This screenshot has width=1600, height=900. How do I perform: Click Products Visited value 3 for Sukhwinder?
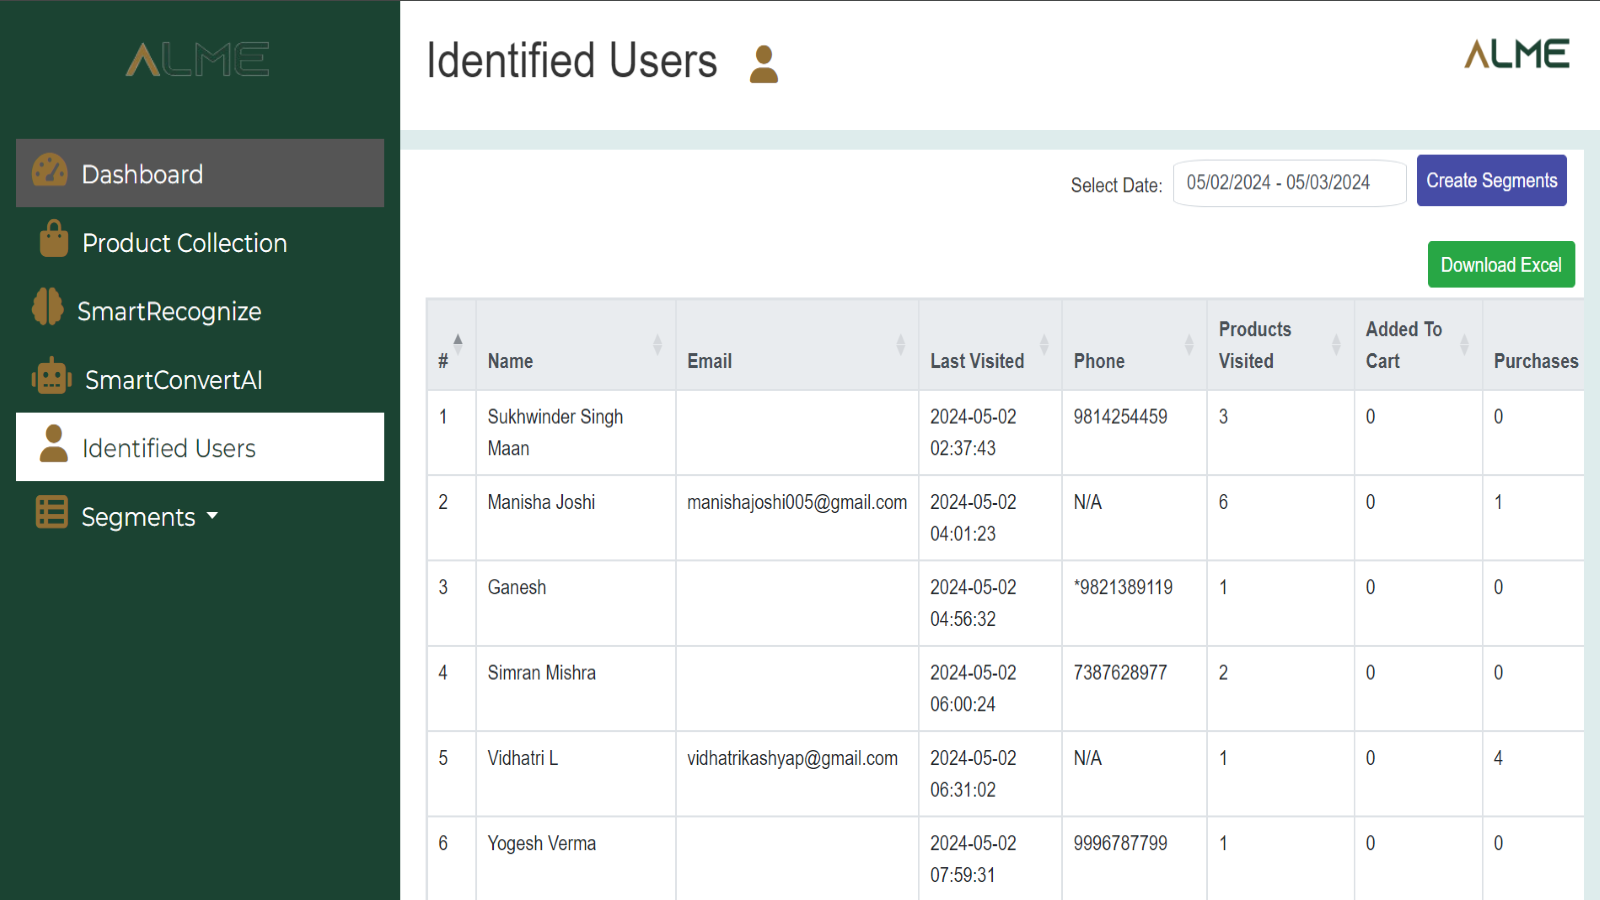click(1223, 417)
